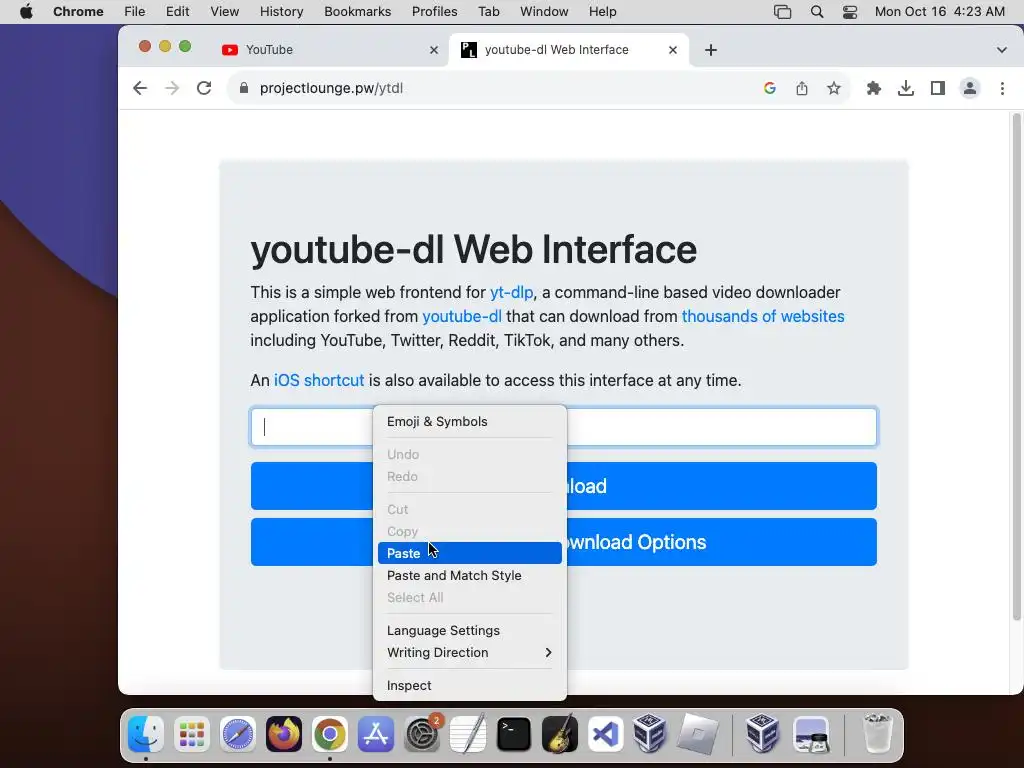This screenshot has height=768, width=1024.
Task: Open Visual Studio Code from the Dock
Action: click(x=605, y=734)
